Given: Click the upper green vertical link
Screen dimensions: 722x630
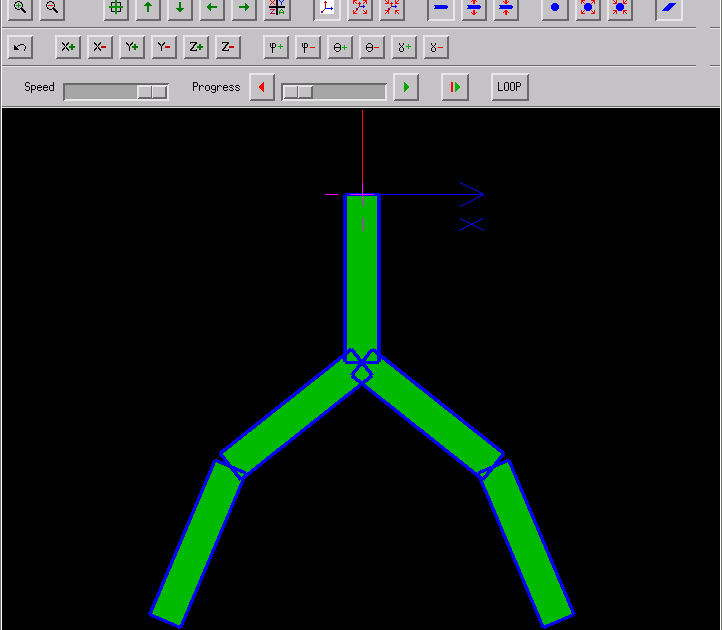Looking at the screenshot, I should pos(362,276).
